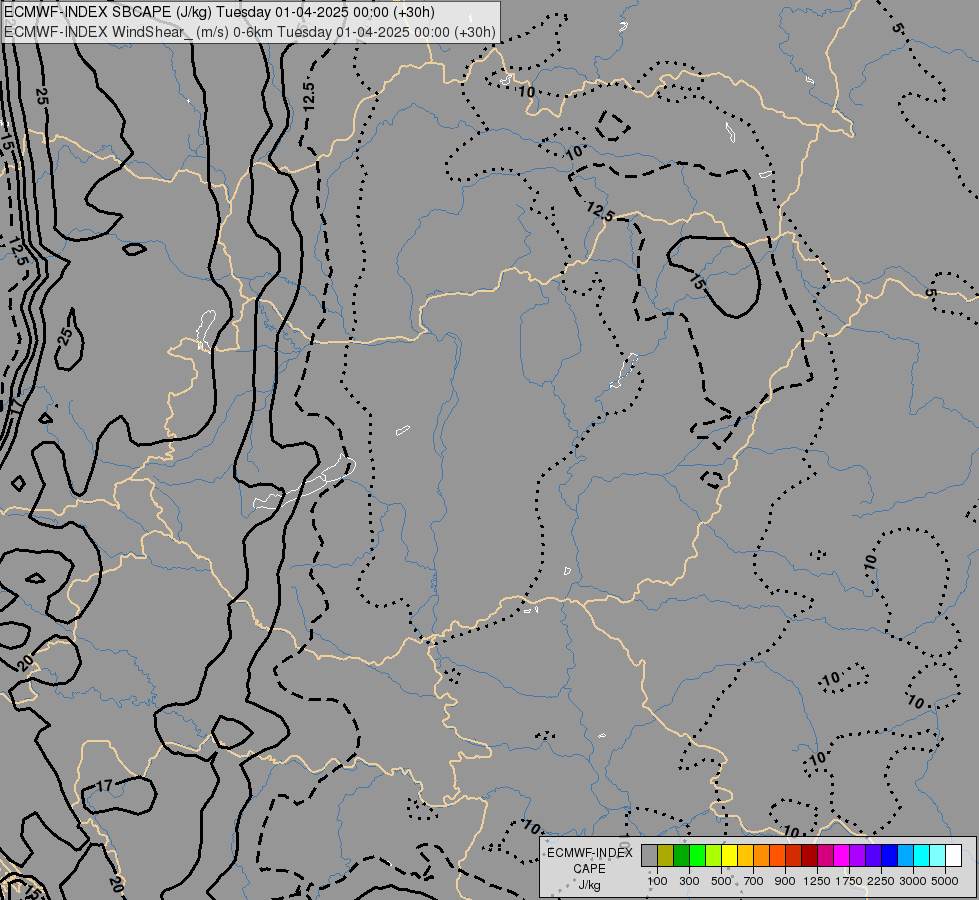Choose the amber legend swatch
979x900 pixels.
click(745, 855)
